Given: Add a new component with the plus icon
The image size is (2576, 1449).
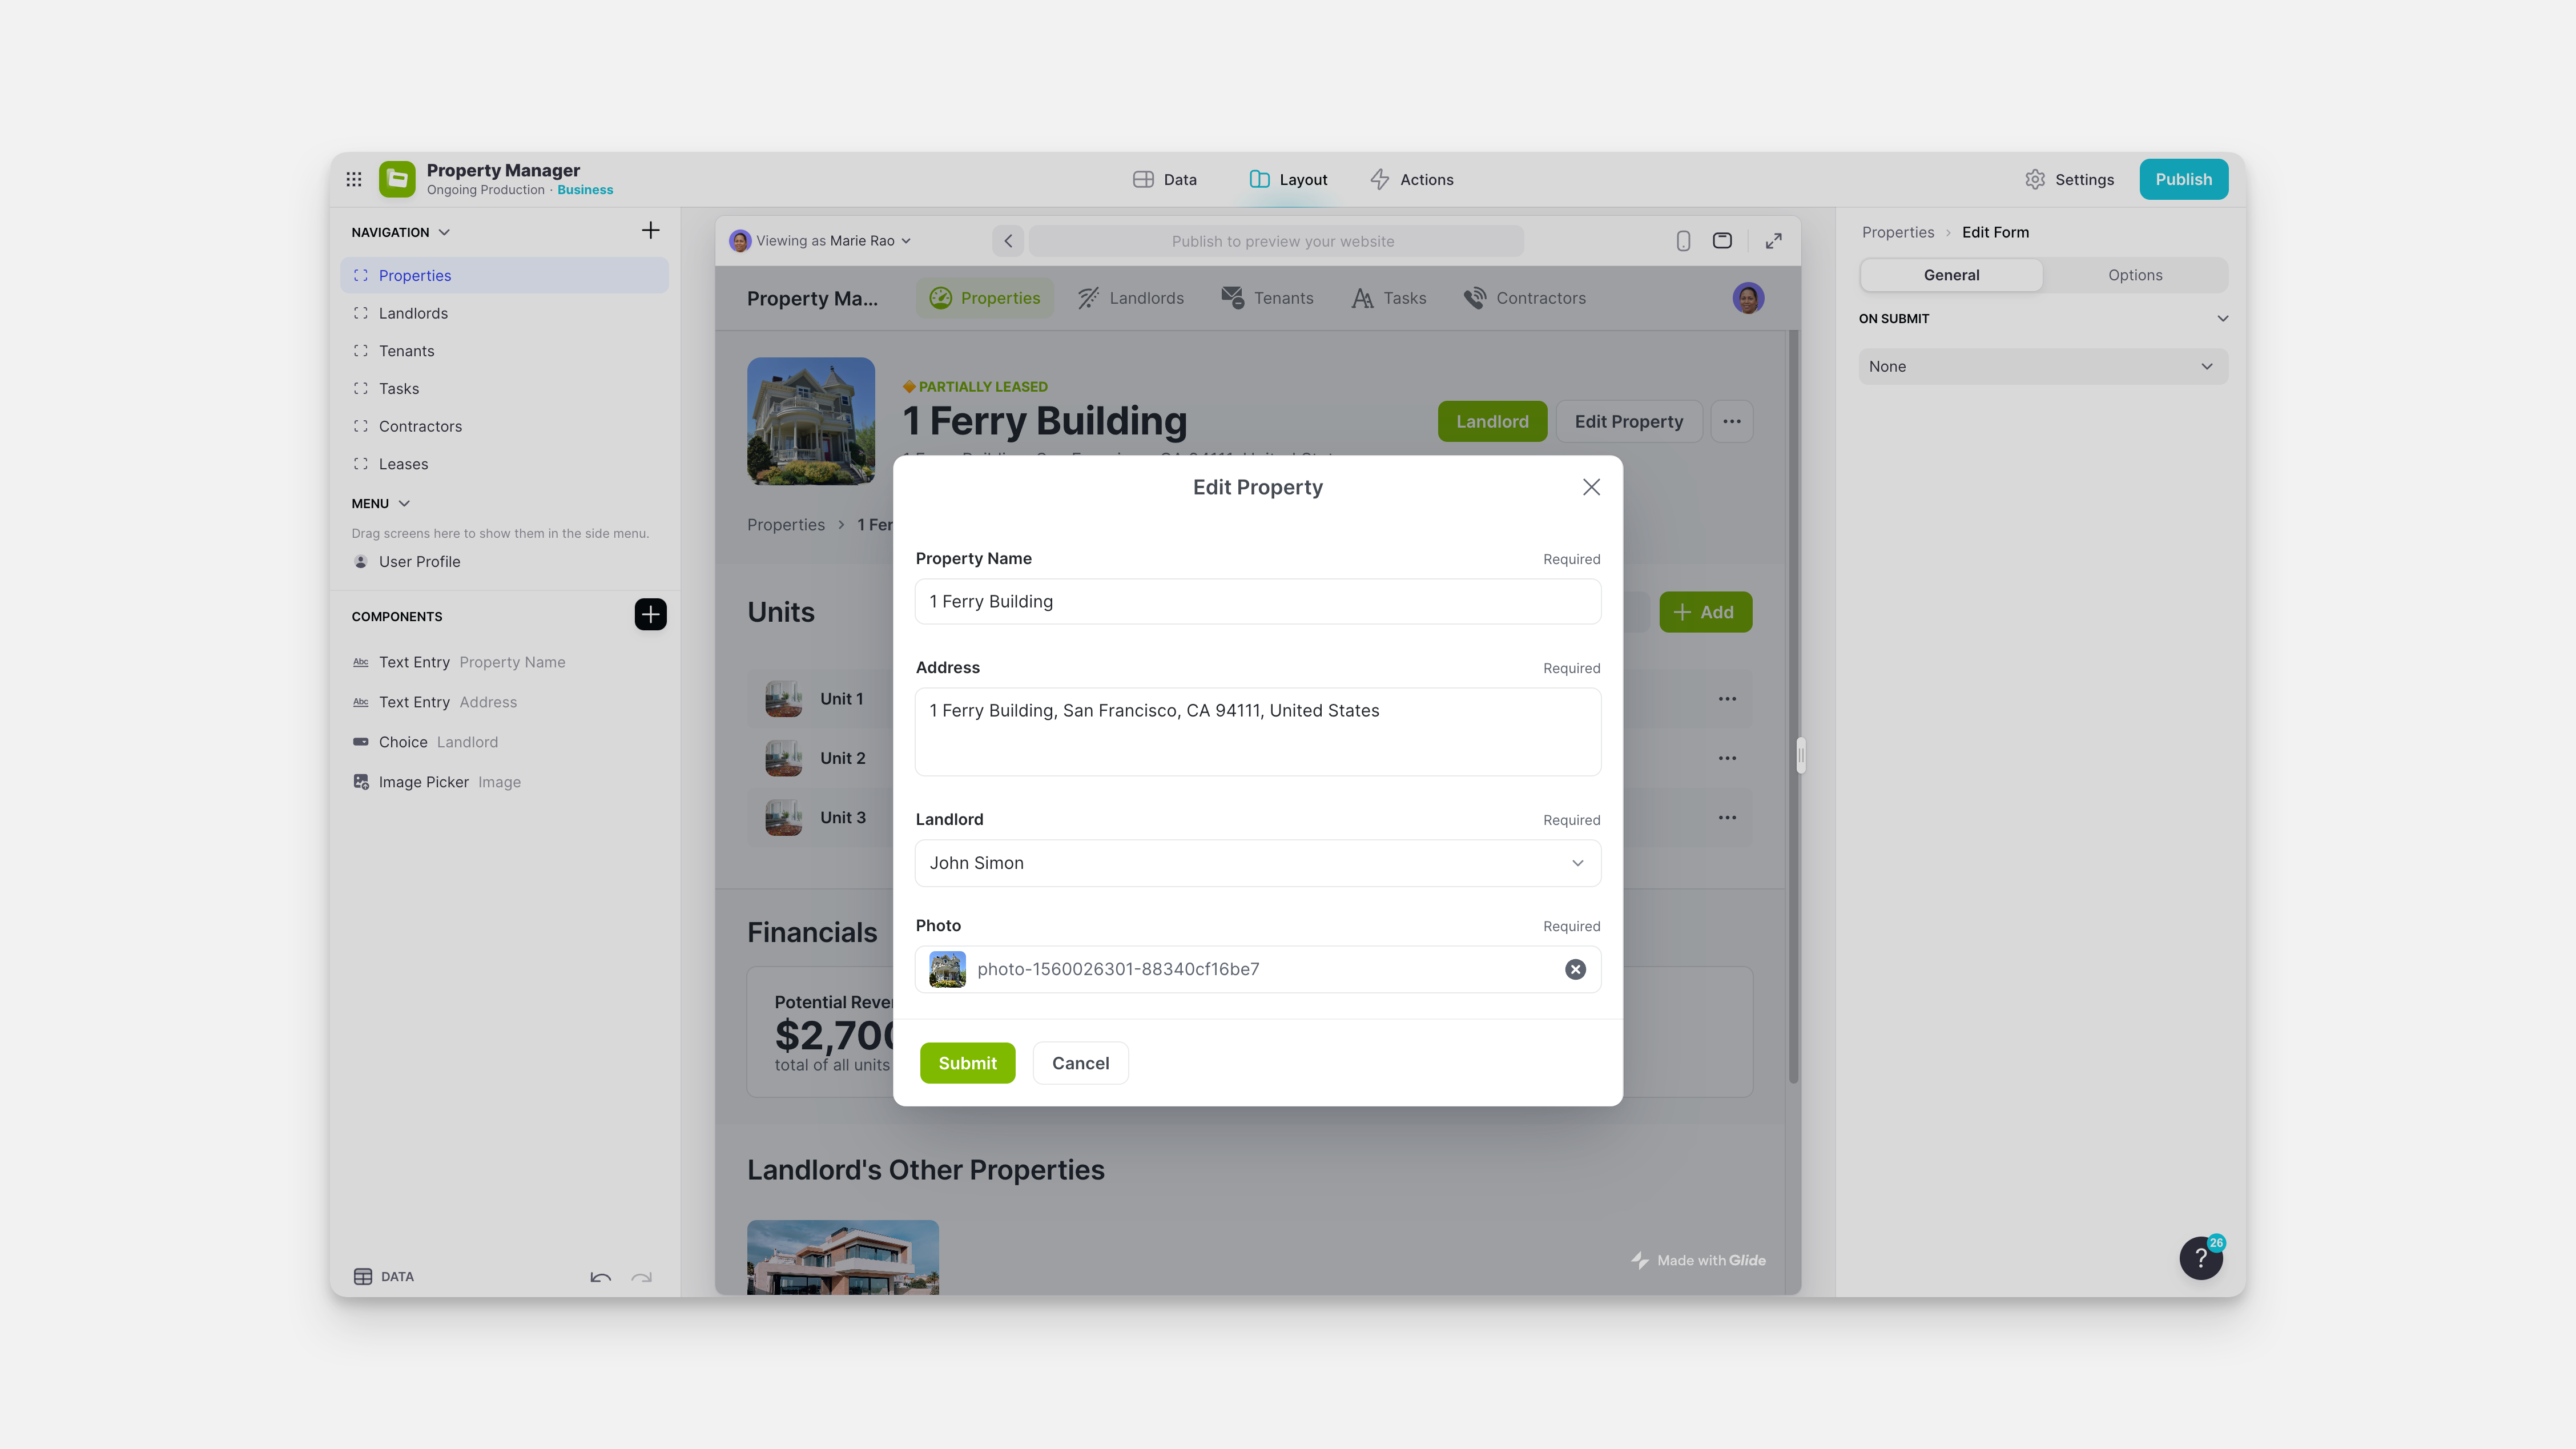Looking at the screenshot, I should pos(650,614).
